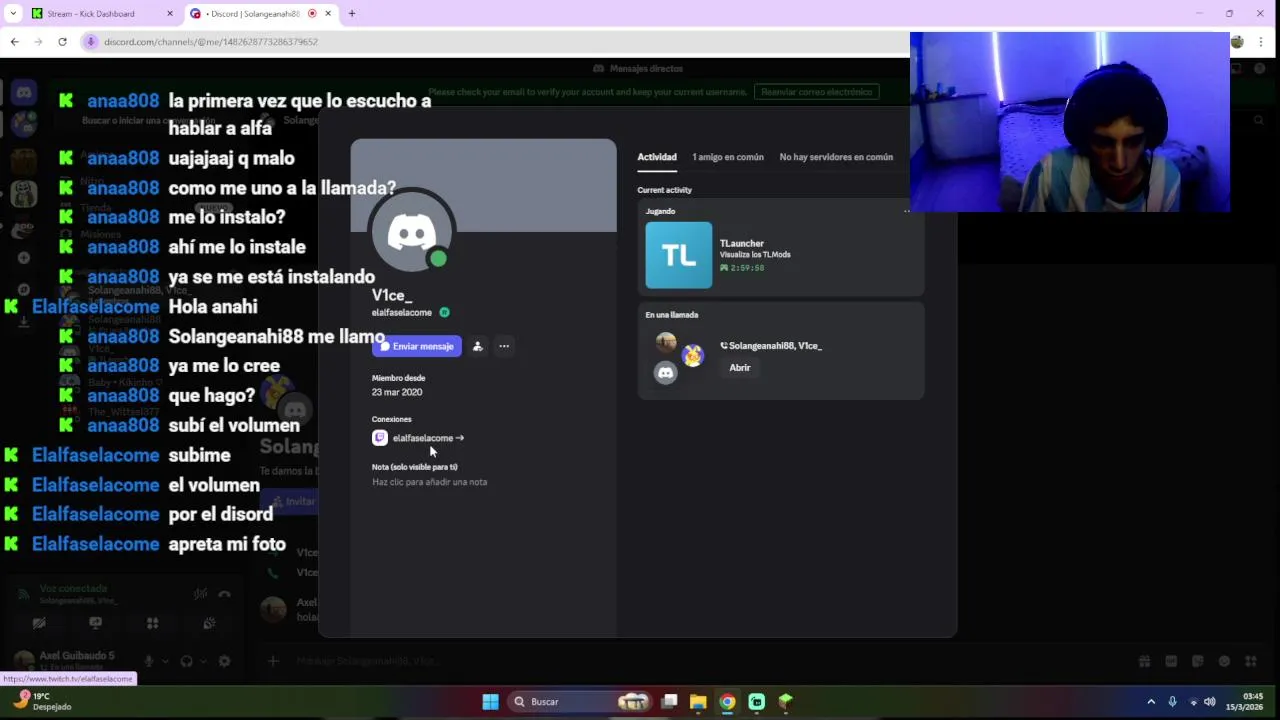Open friend options icon beside Enviar mensaje

478,346
